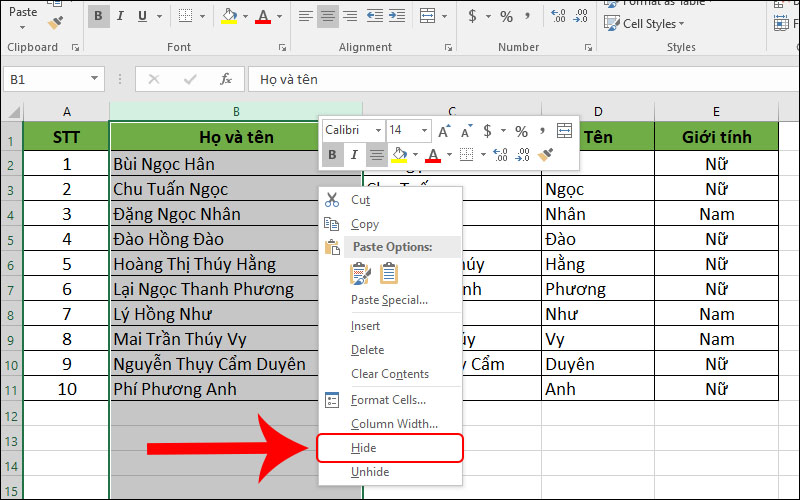Toggle Italic in the mini toolbar
This screenshot has height=500, width=800.
click(x=354, y=155)
